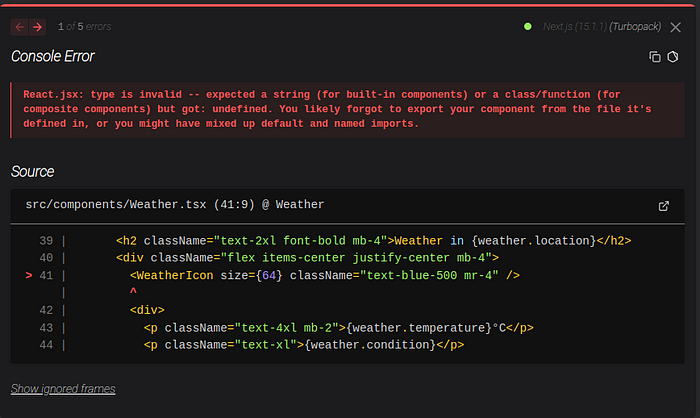Click line 44 weather.condition code
The height and width of the screenshot is (418, 700).
pos(304,345)
